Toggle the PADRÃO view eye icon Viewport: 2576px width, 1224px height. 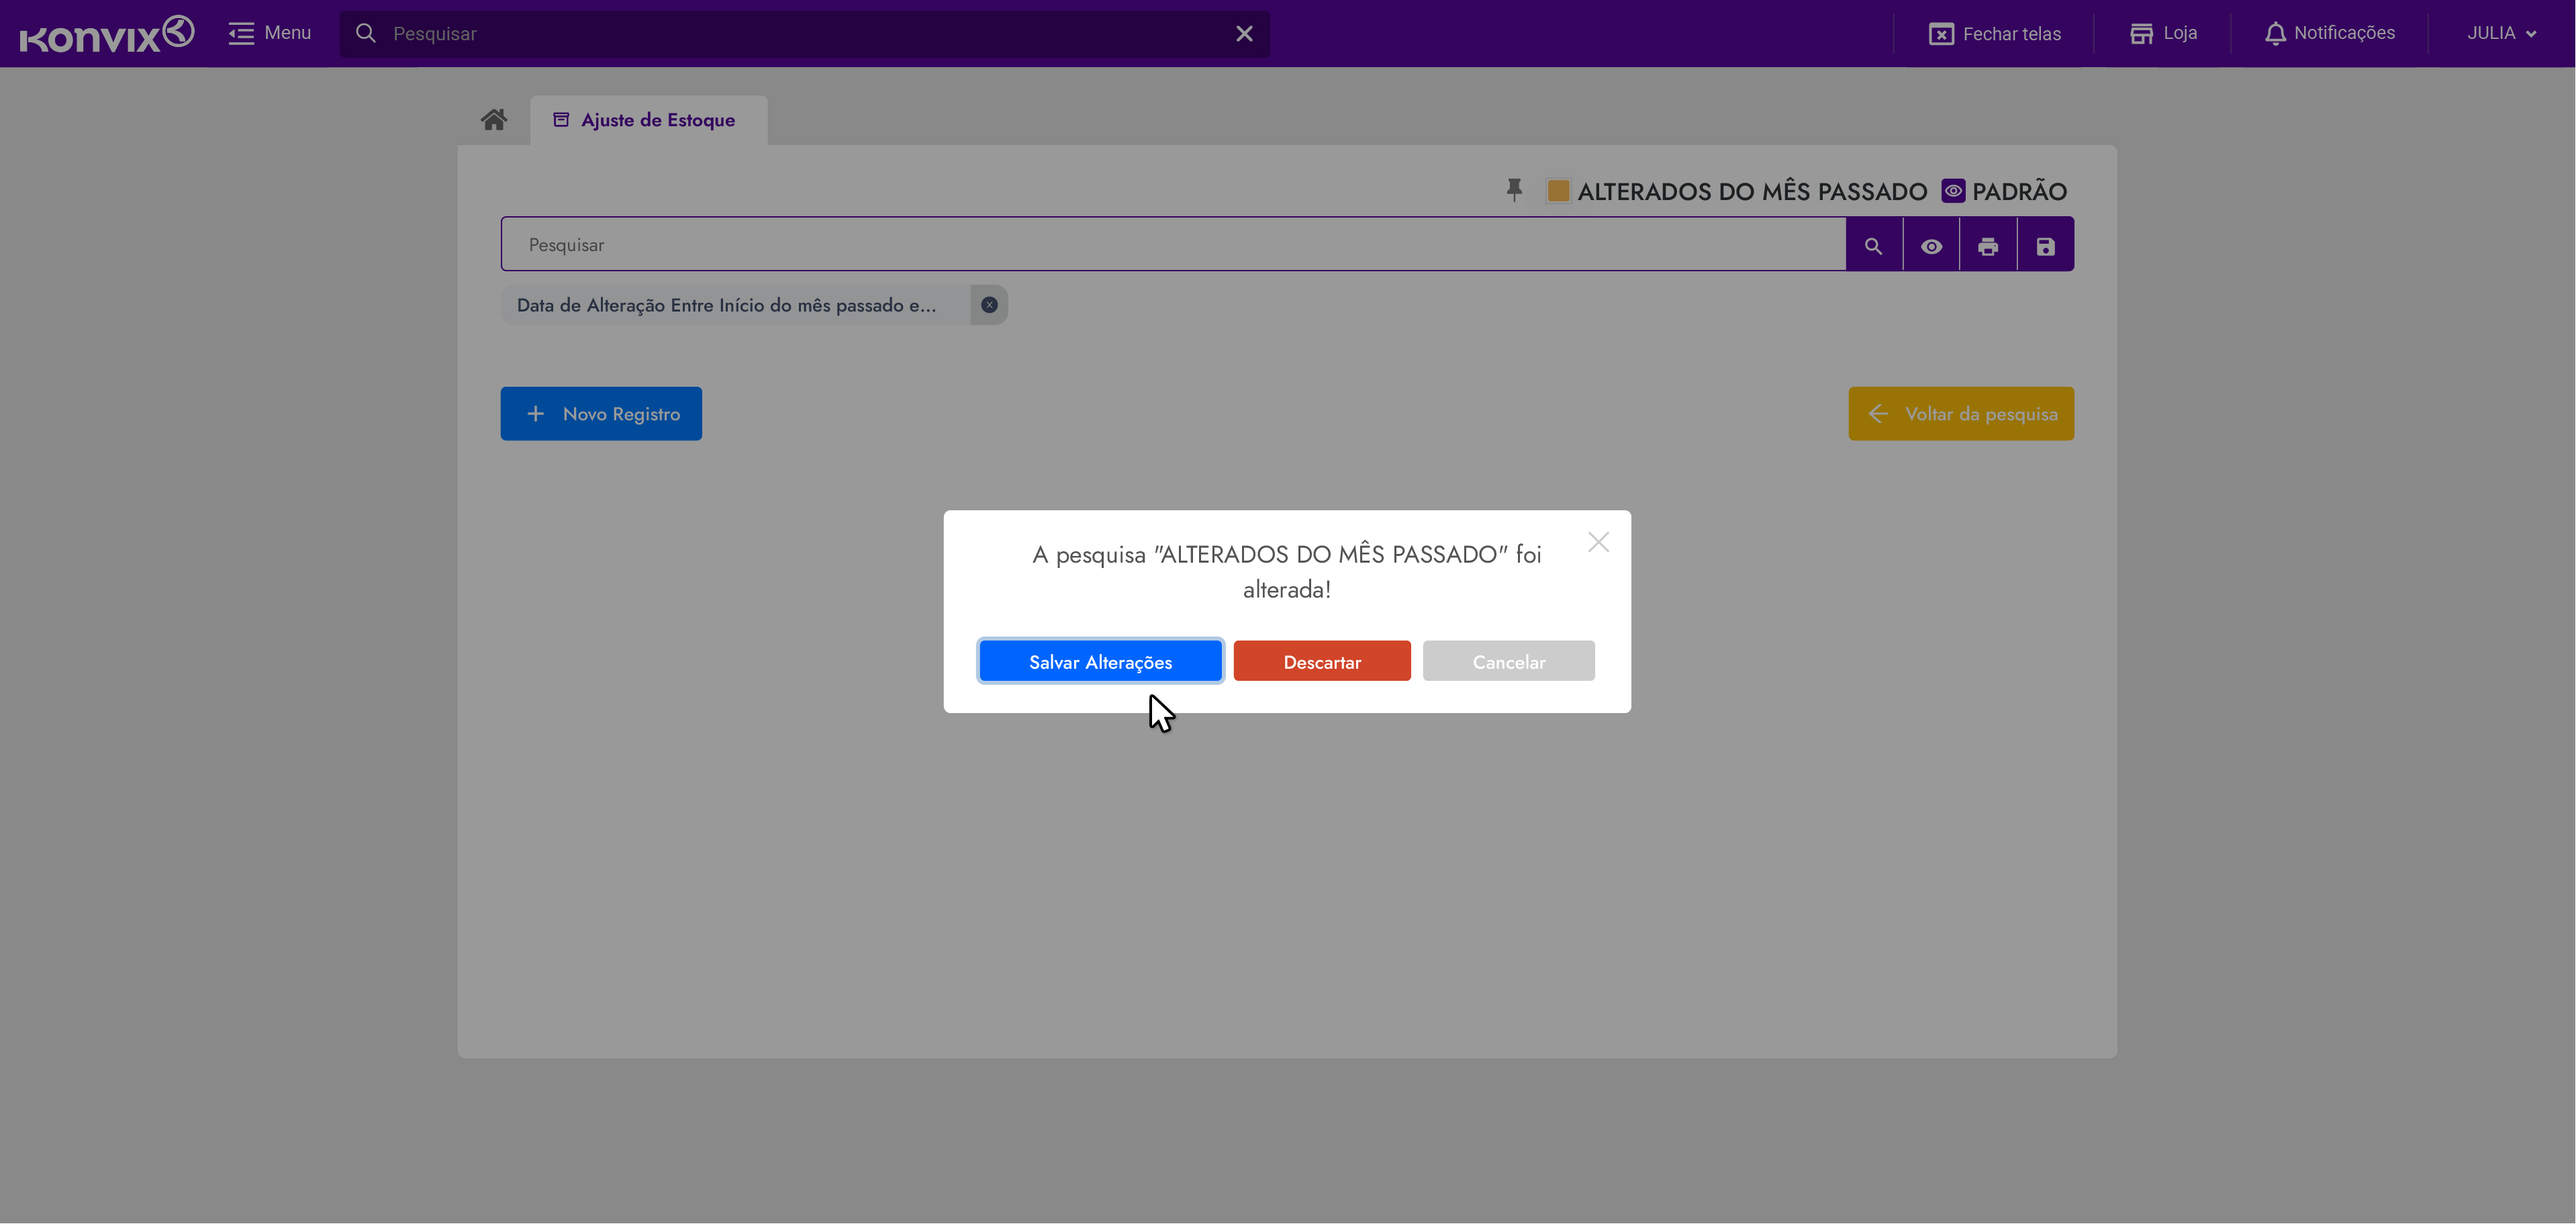(x=1953, y=190)
